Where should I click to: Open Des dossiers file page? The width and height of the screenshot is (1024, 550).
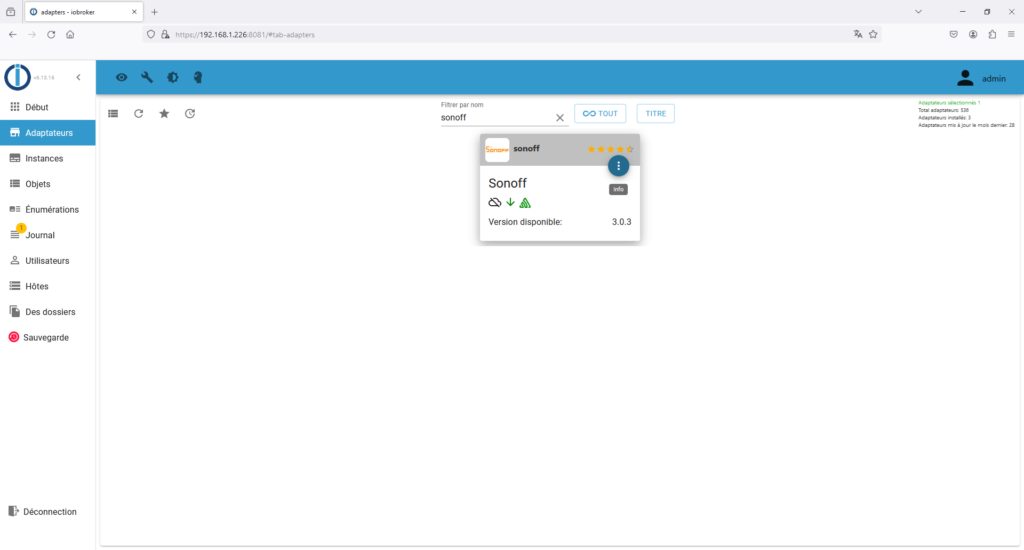[x=48, y=312]
